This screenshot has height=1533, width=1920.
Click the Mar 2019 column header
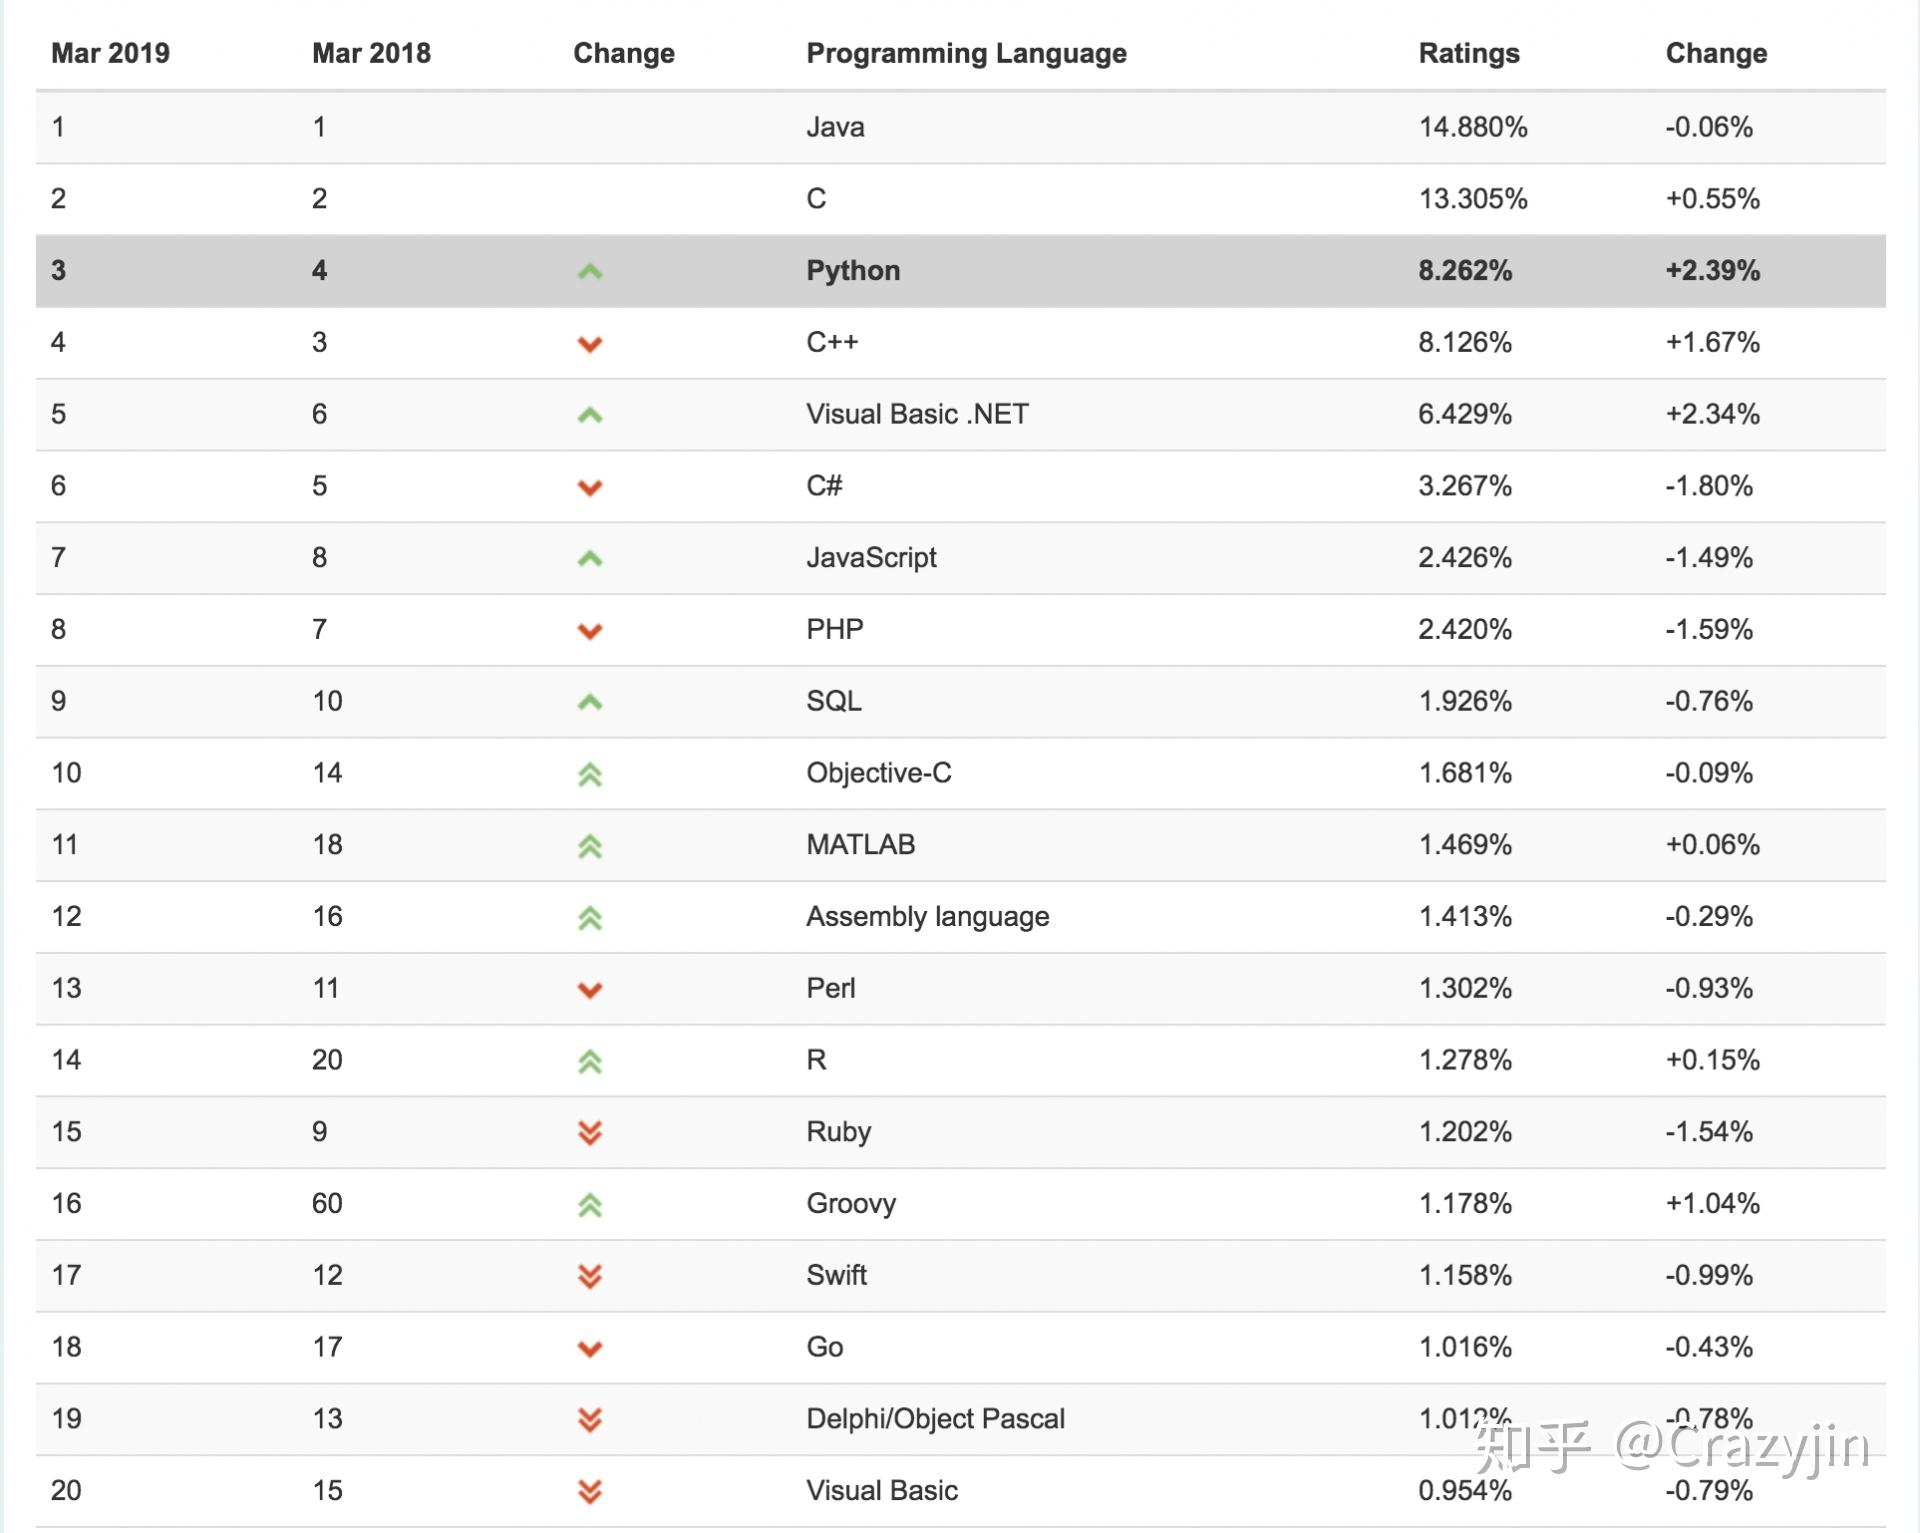[x=110, y=53]
